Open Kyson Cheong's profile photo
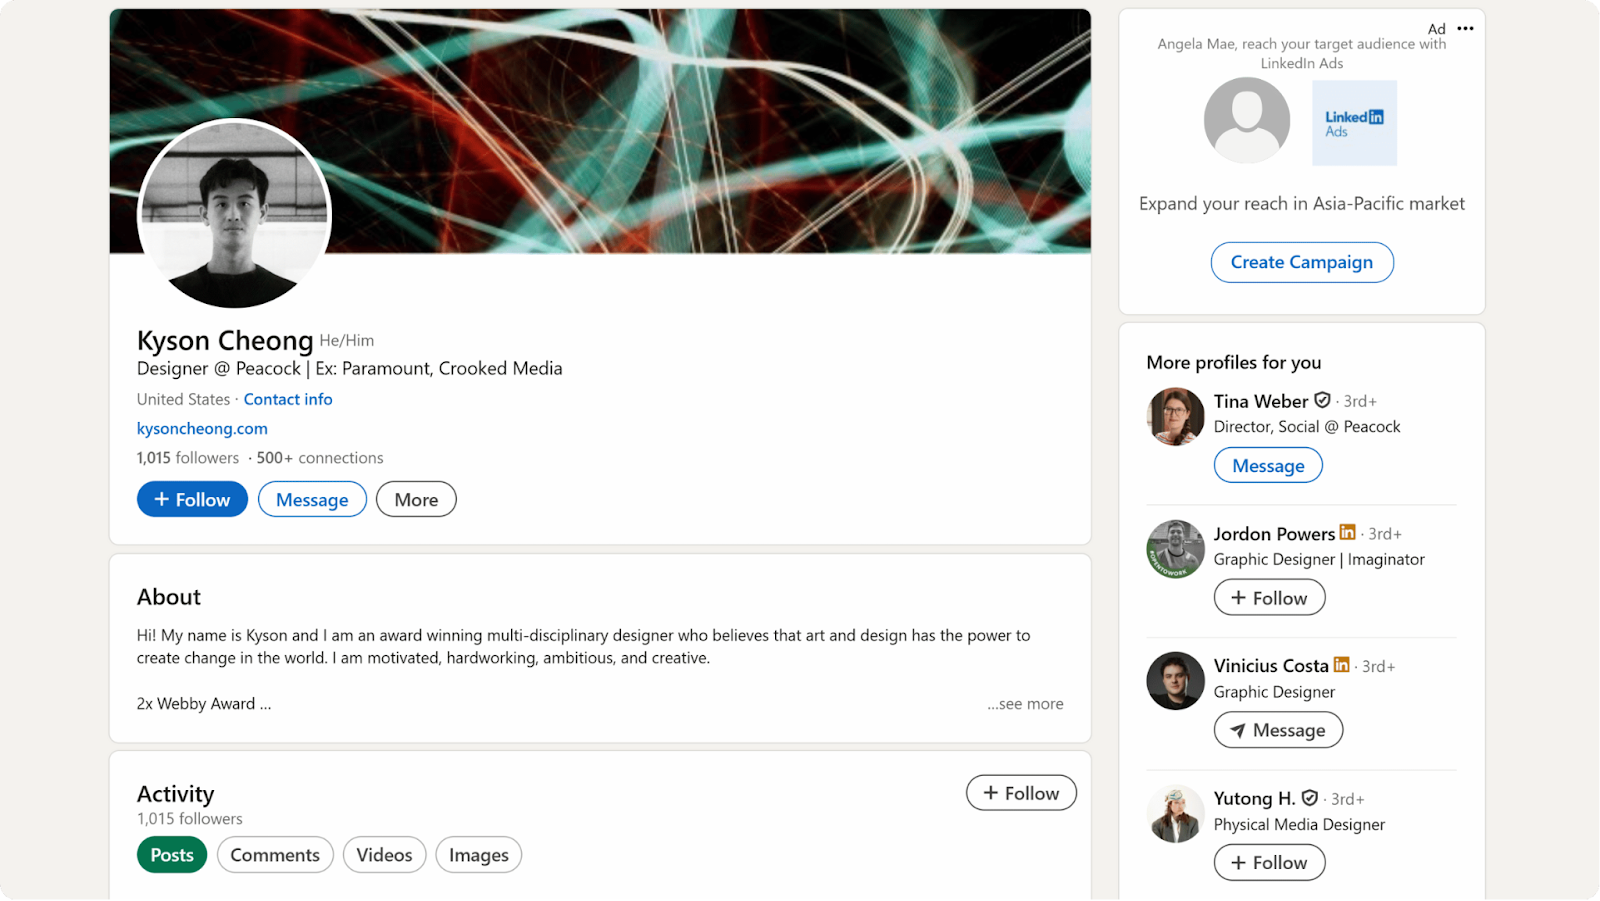This screenshot has height=901, width=1600. 234,214
